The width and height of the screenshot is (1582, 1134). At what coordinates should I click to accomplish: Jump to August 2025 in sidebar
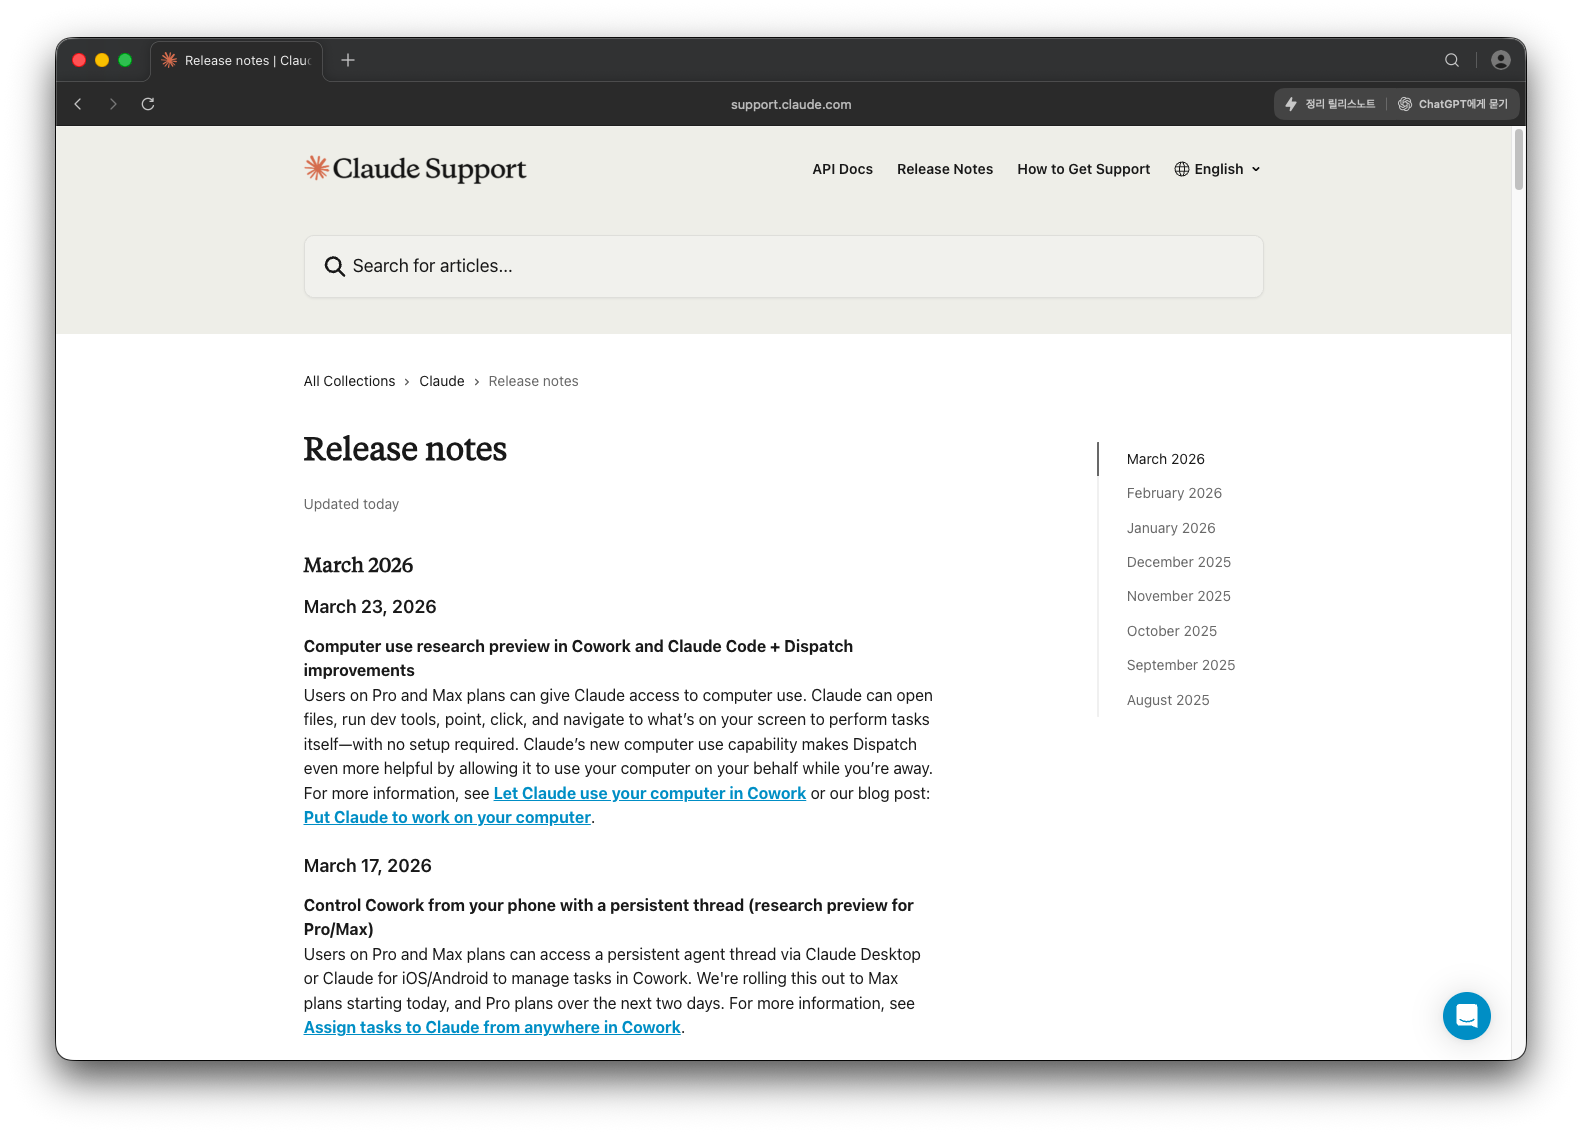click(1168, 700)
